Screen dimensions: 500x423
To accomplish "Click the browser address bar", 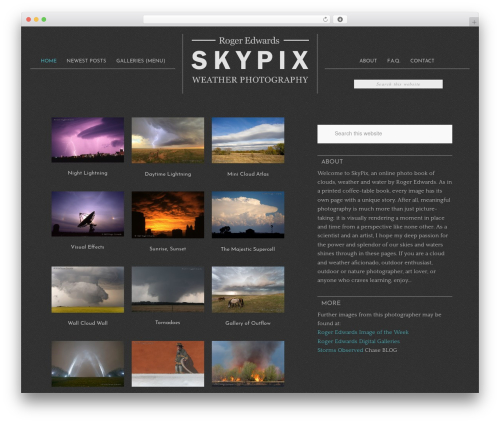I will coord(237,19).
